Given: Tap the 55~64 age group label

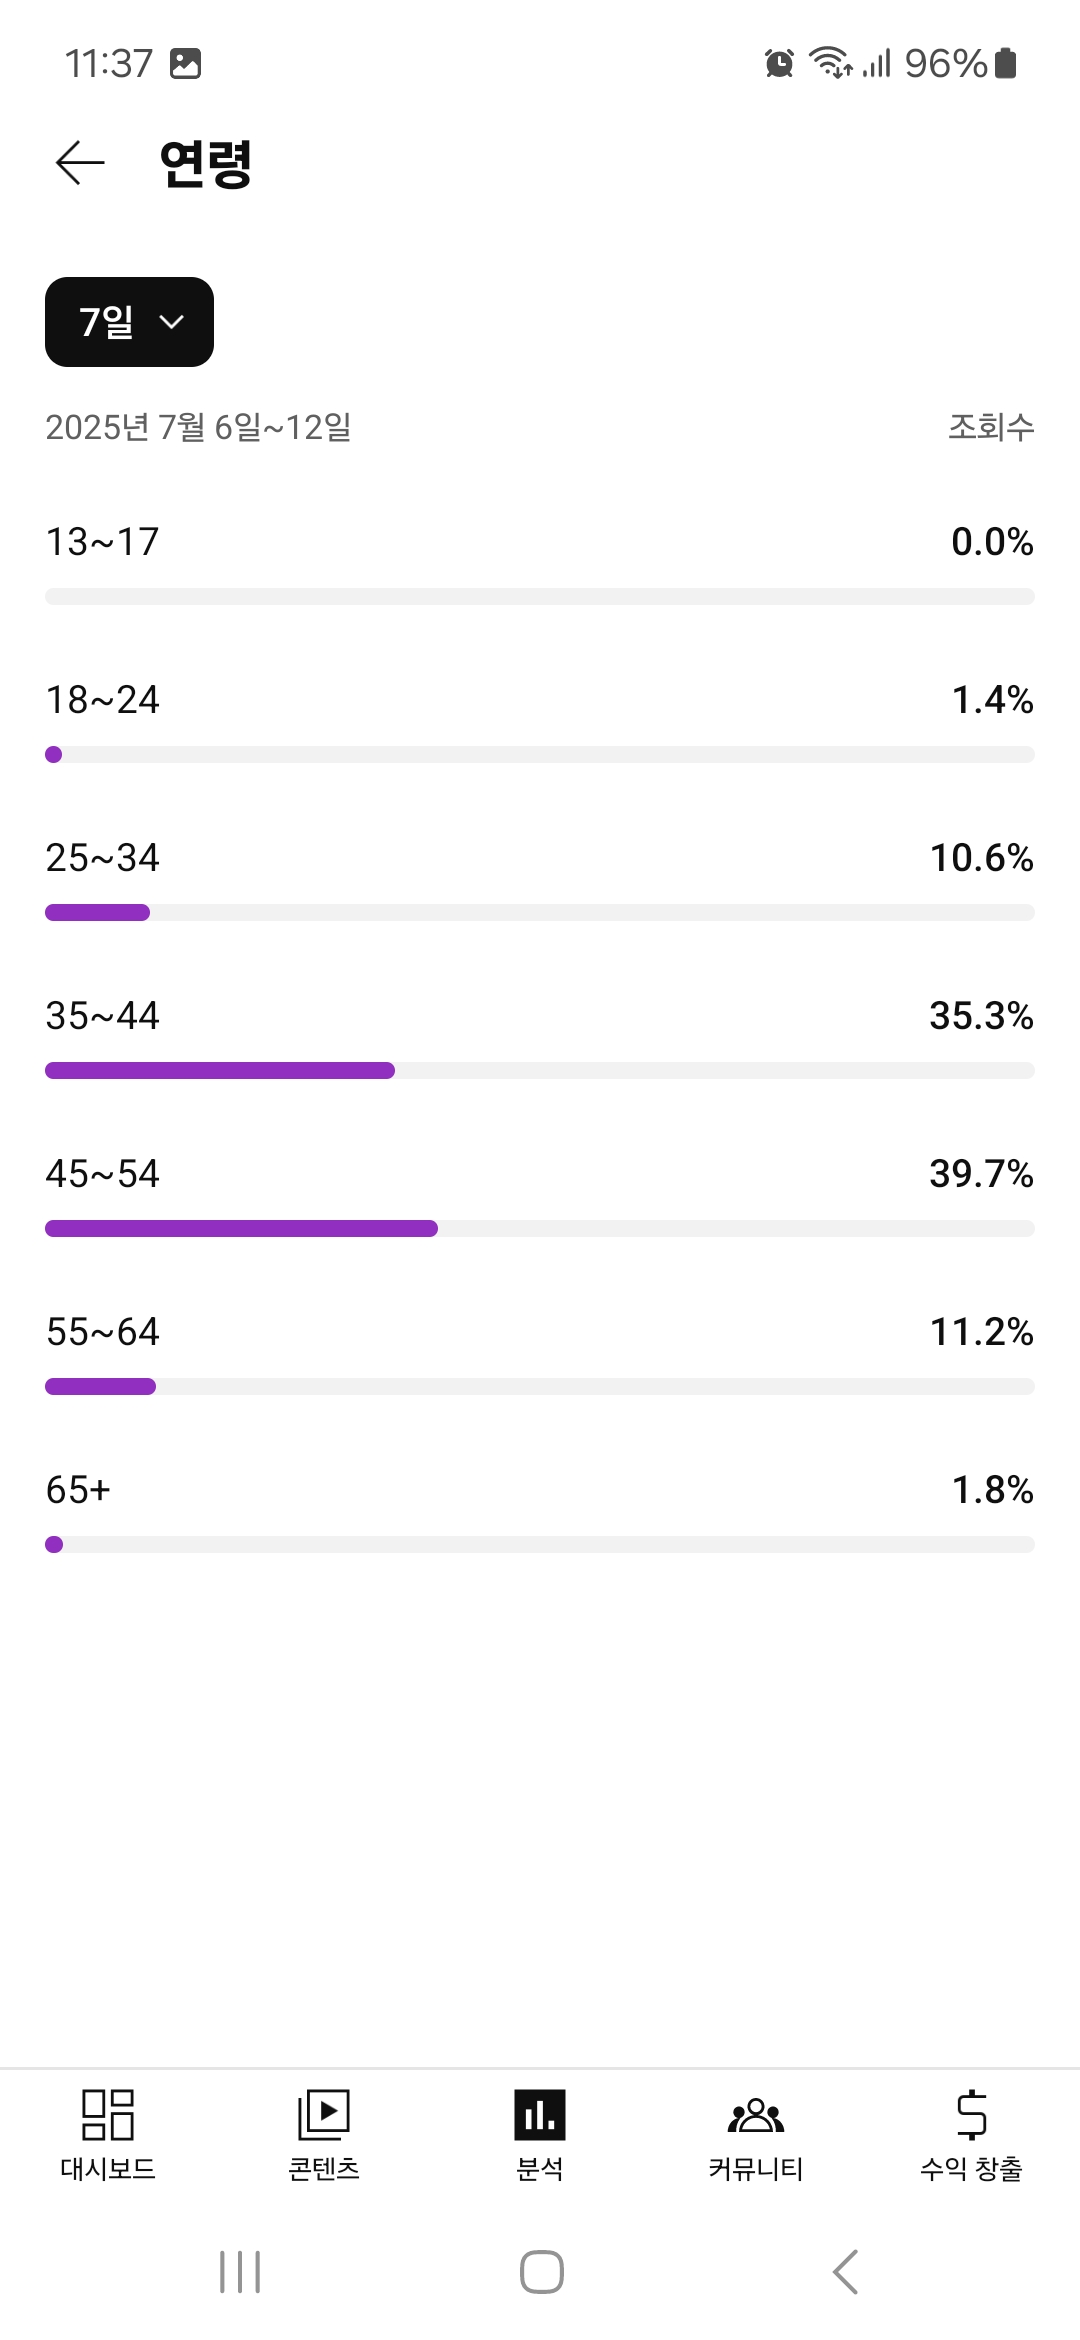Looking at the screenshot, I should pyautogui.click(x=103, y=1332).
